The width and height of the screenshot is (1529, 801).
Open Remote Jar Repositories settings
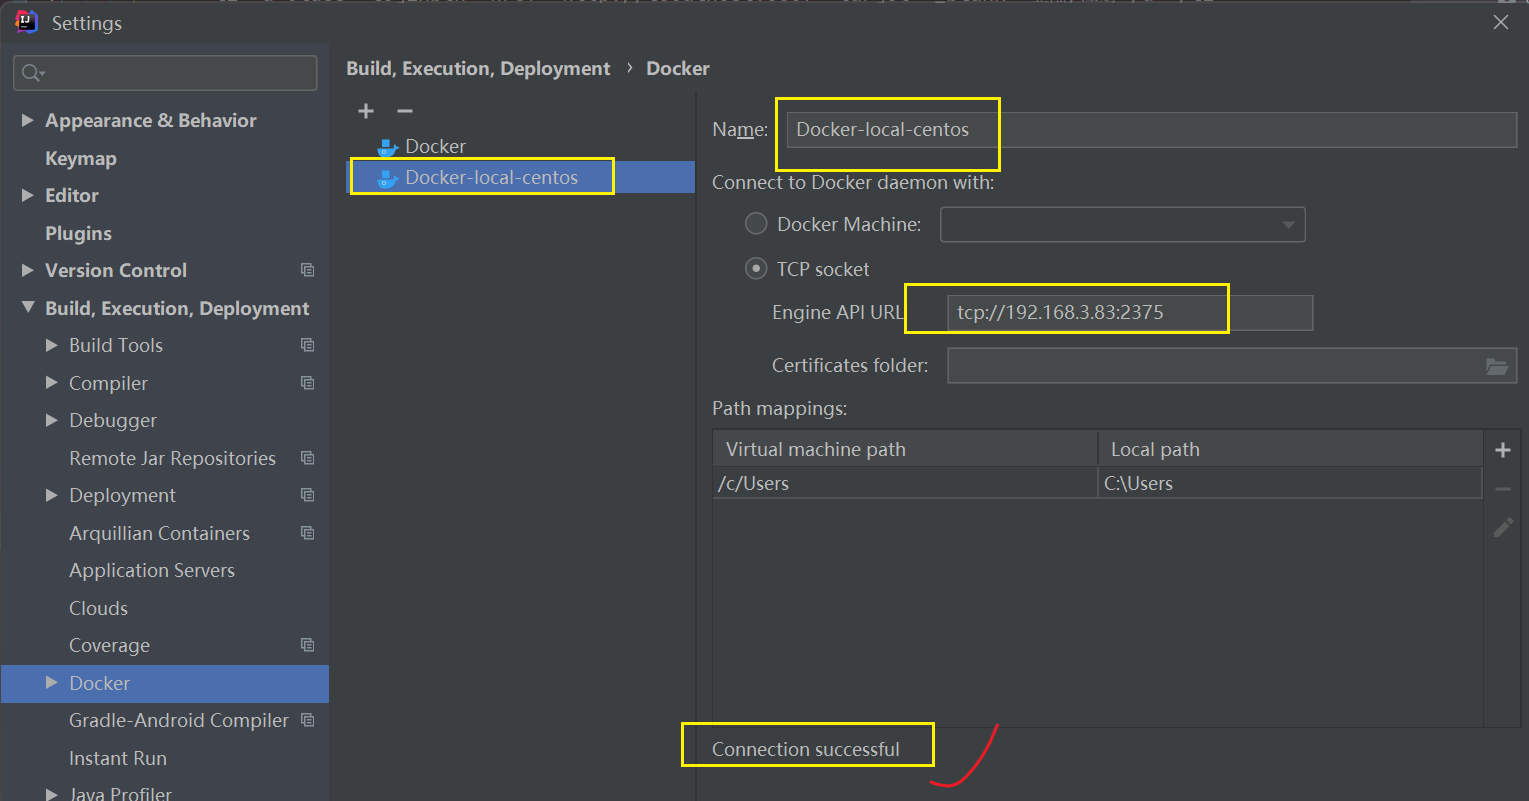tap(172, 458)
